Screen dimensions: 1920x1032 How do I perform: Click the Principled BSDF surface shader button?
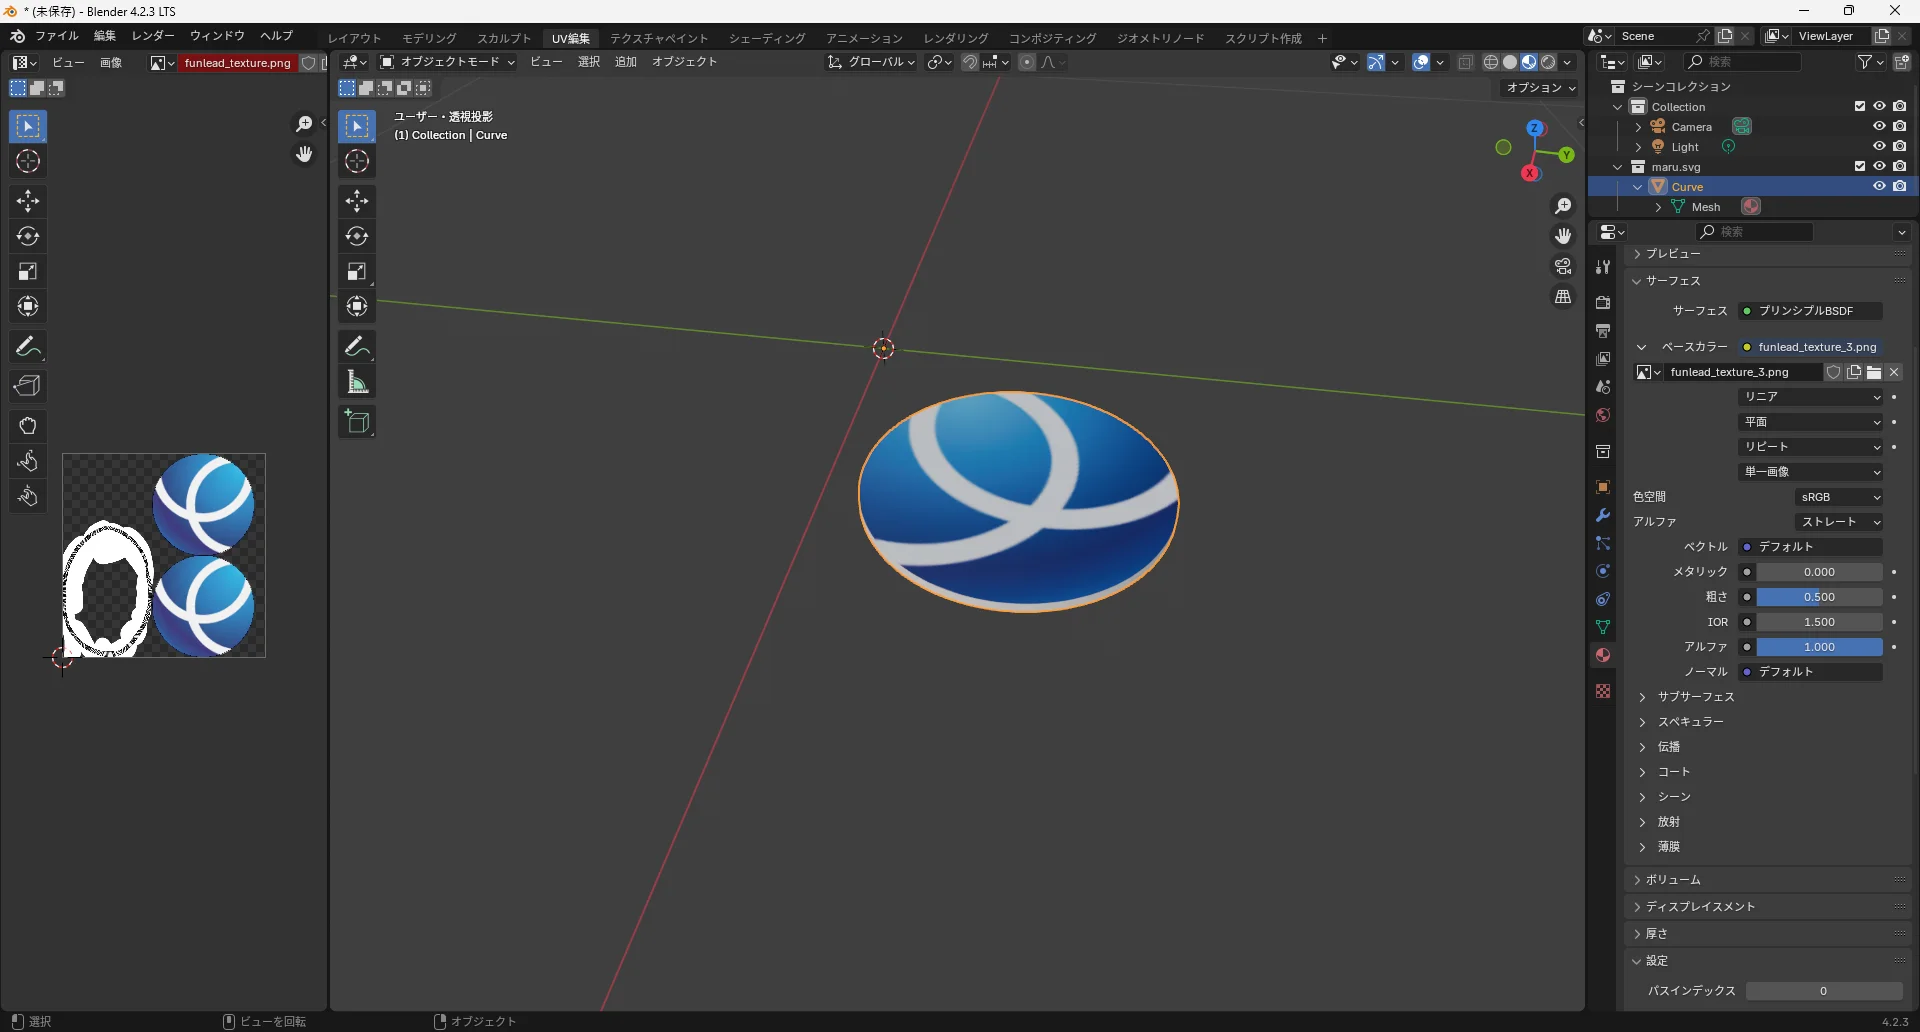1812,311
